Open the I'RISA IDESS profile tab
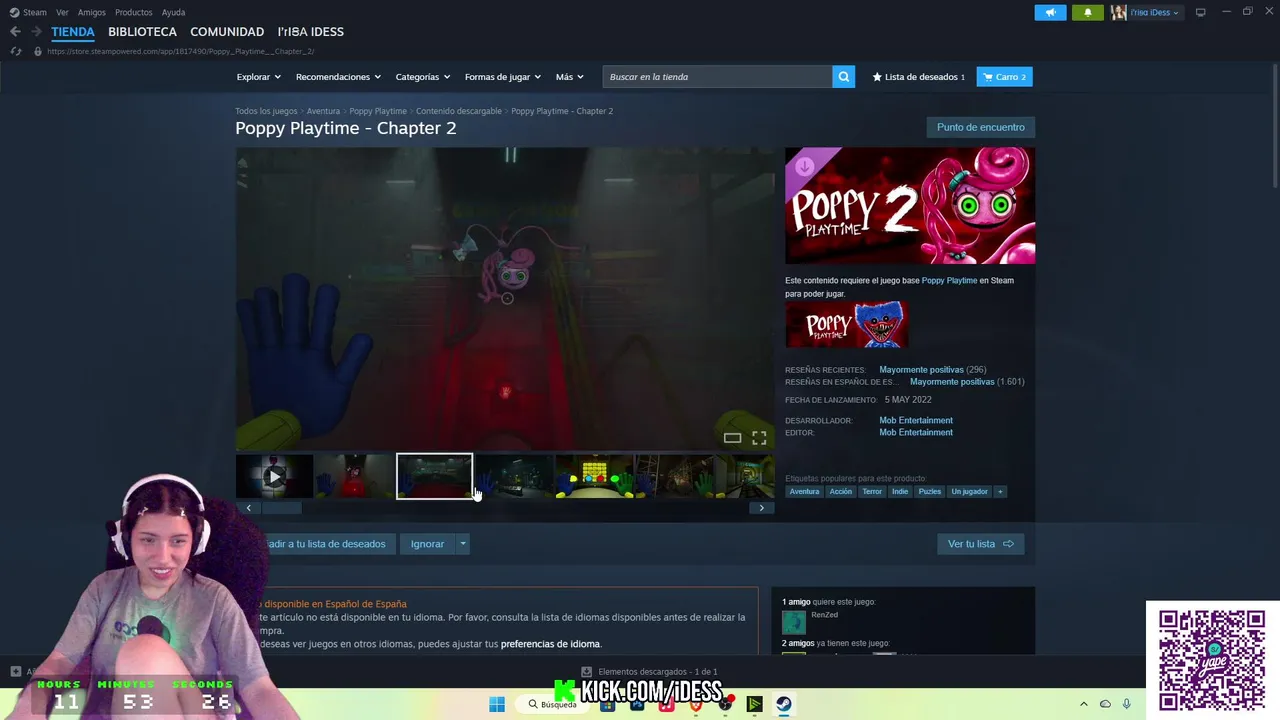The width and height of the screenshot is (1280, 720). [310, 32]
